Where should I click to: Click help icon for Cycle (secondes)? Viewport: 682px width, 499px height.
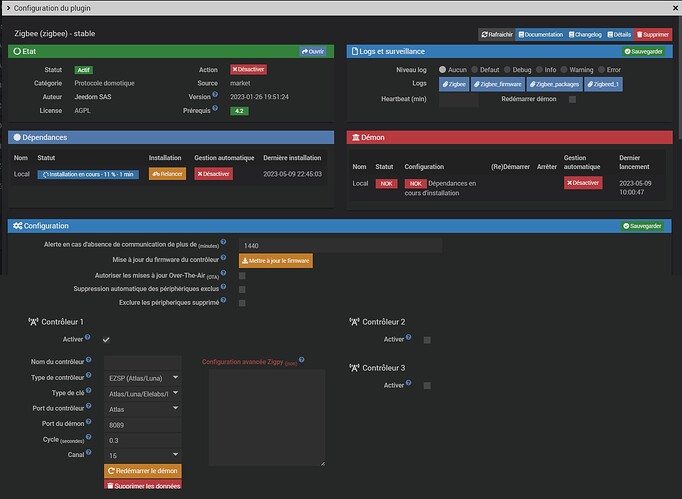click(89, 437)
